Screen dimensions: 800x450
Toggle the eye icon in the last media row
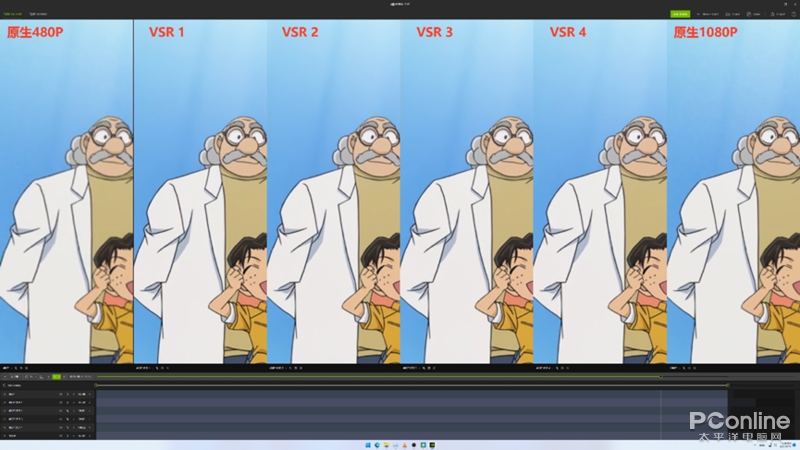pos(61,436)
